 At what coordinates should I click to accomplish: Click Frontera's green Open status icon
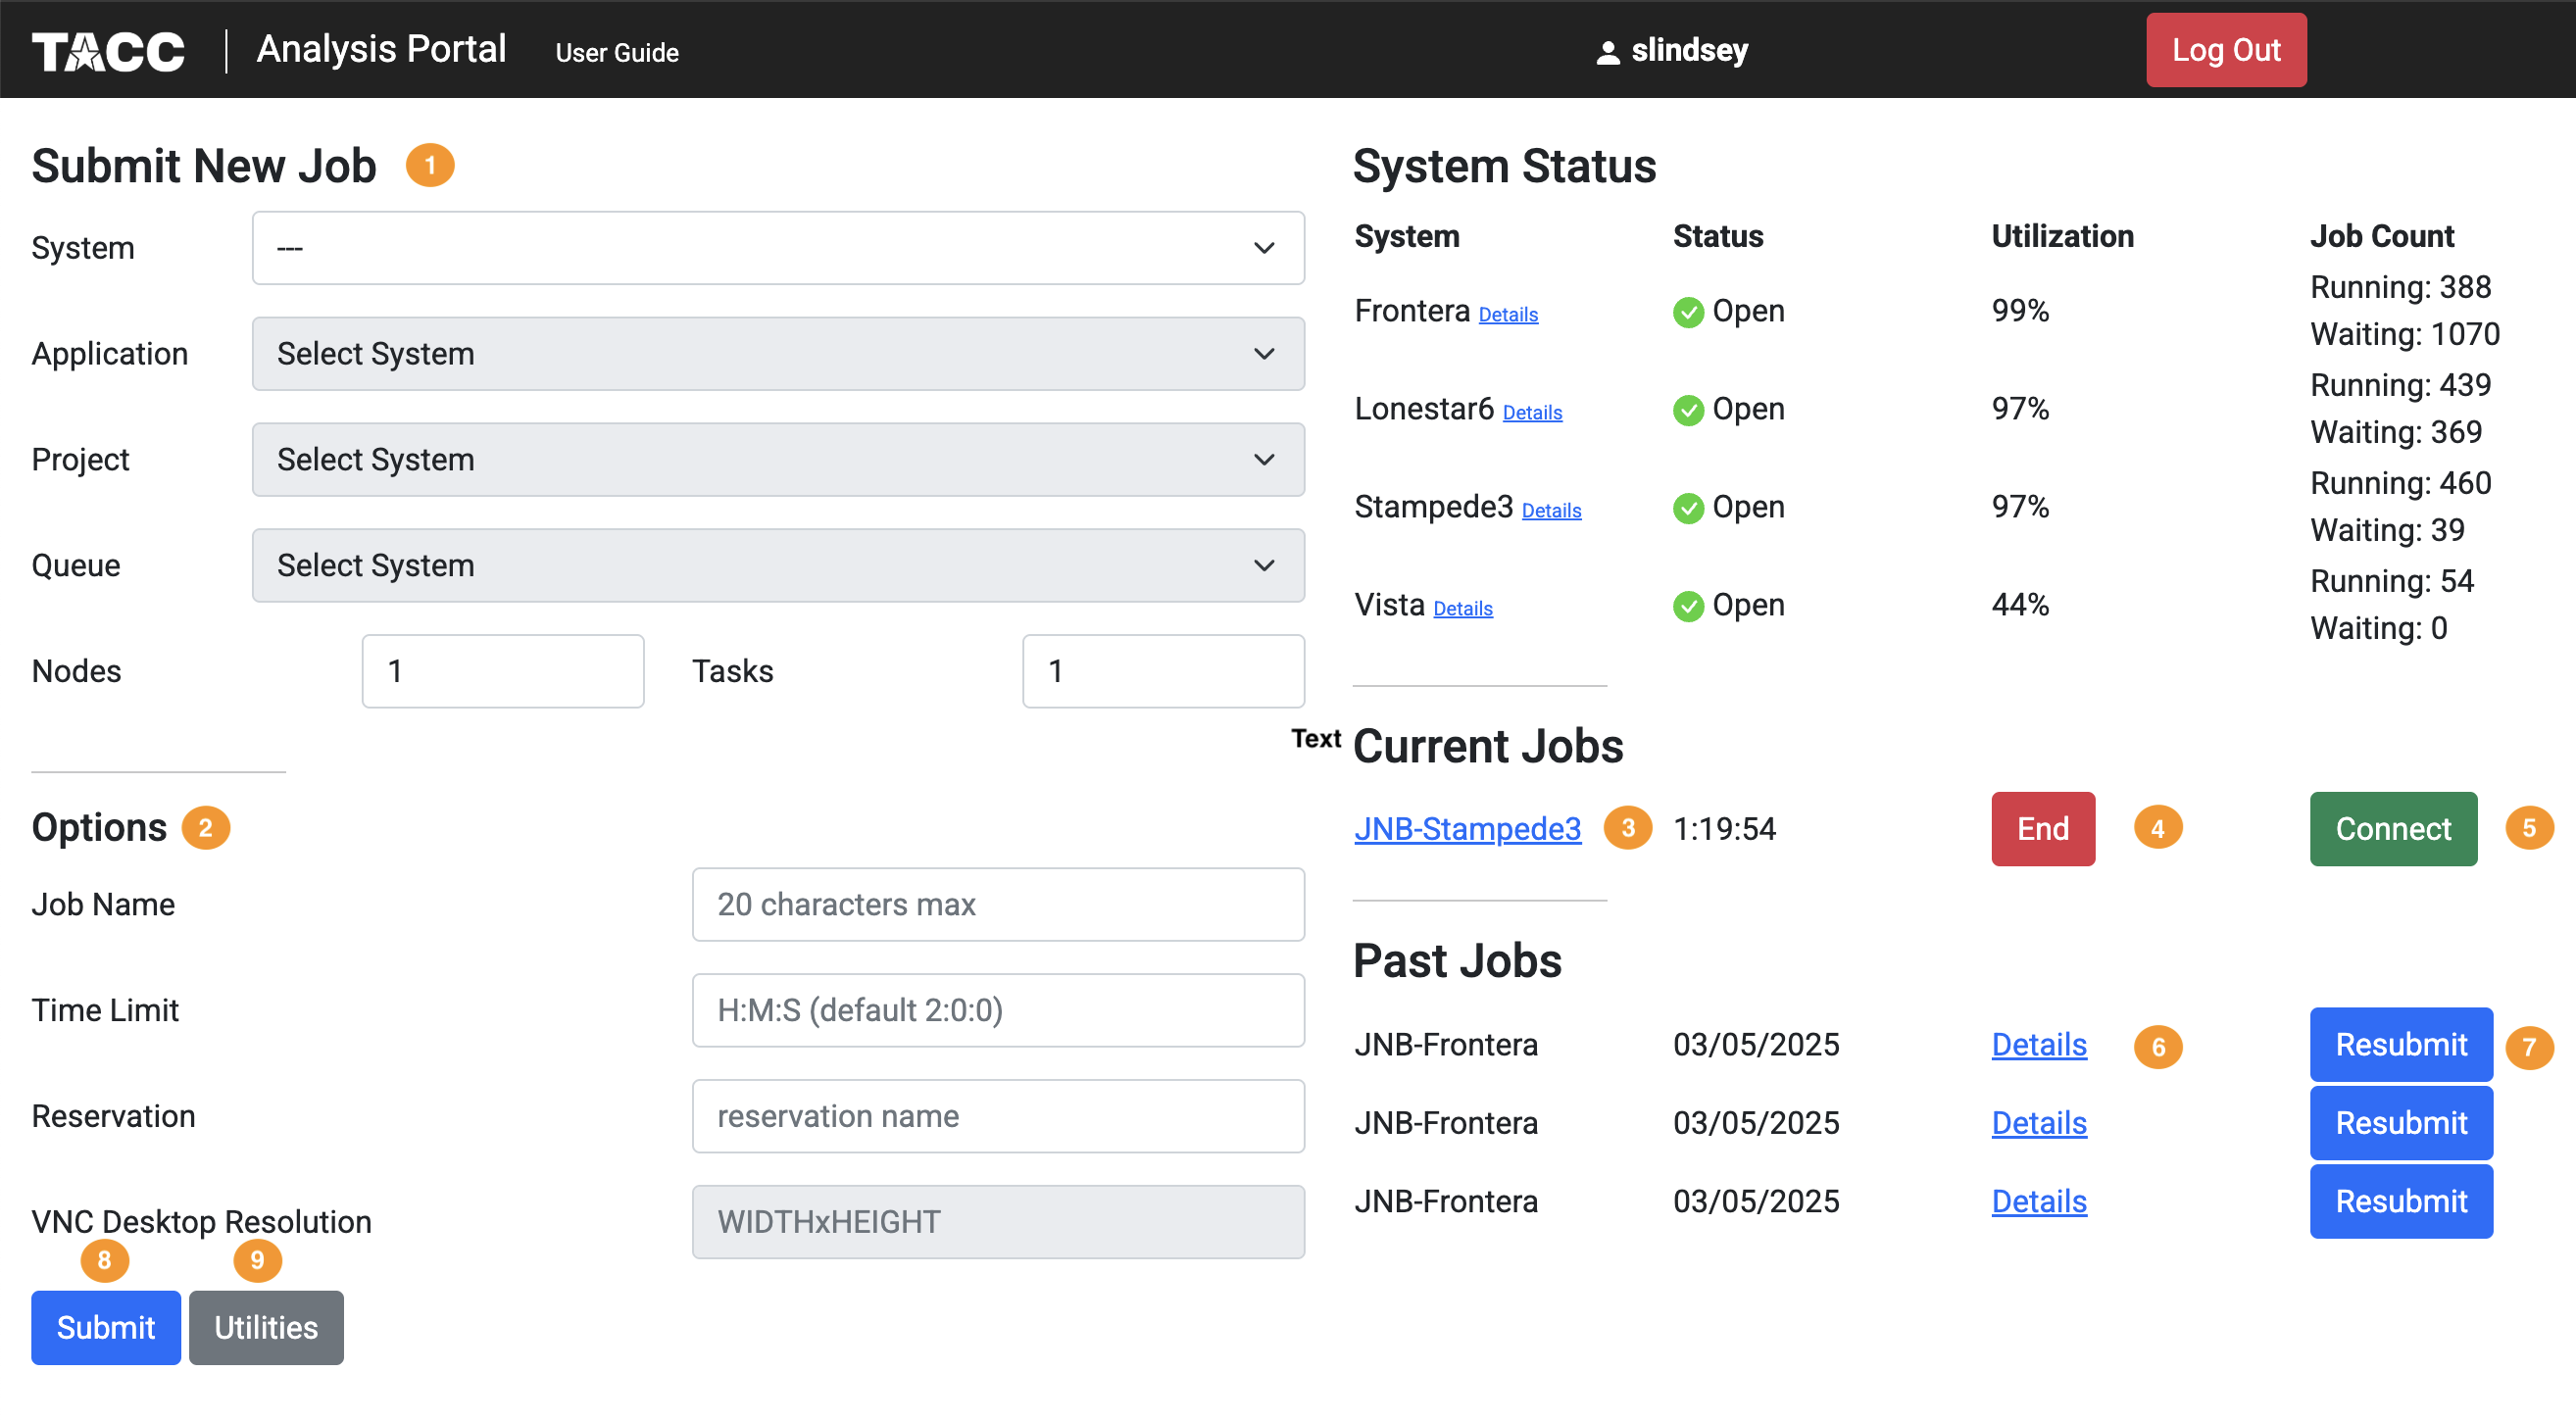click(x=1688, y=312)
